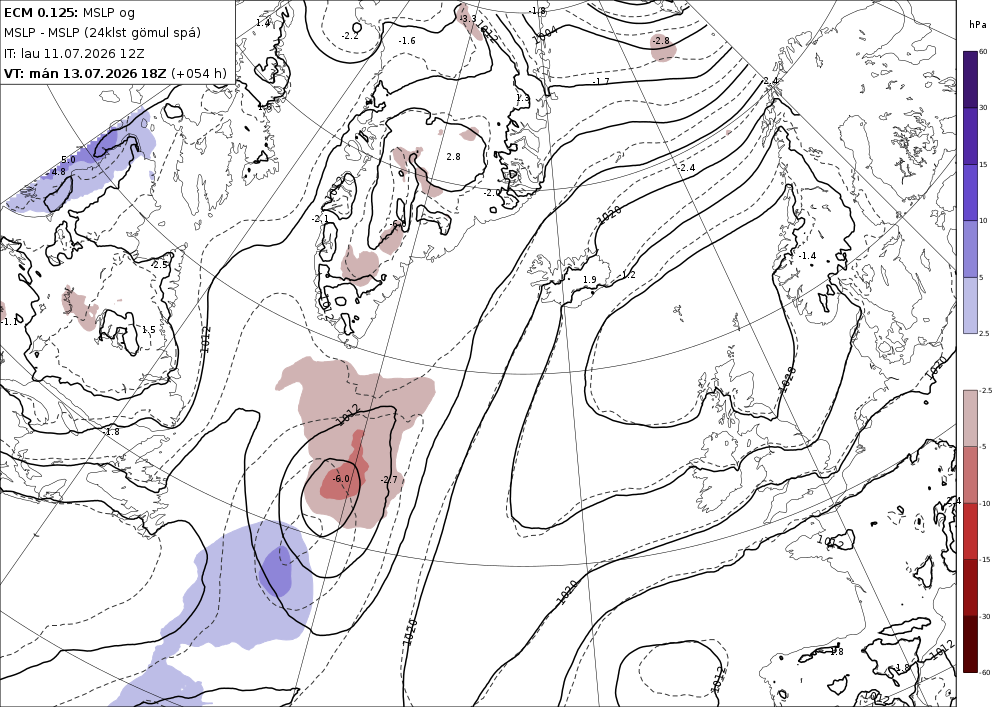
Task: Click the '1.5' value label
Action: [149, 330]
